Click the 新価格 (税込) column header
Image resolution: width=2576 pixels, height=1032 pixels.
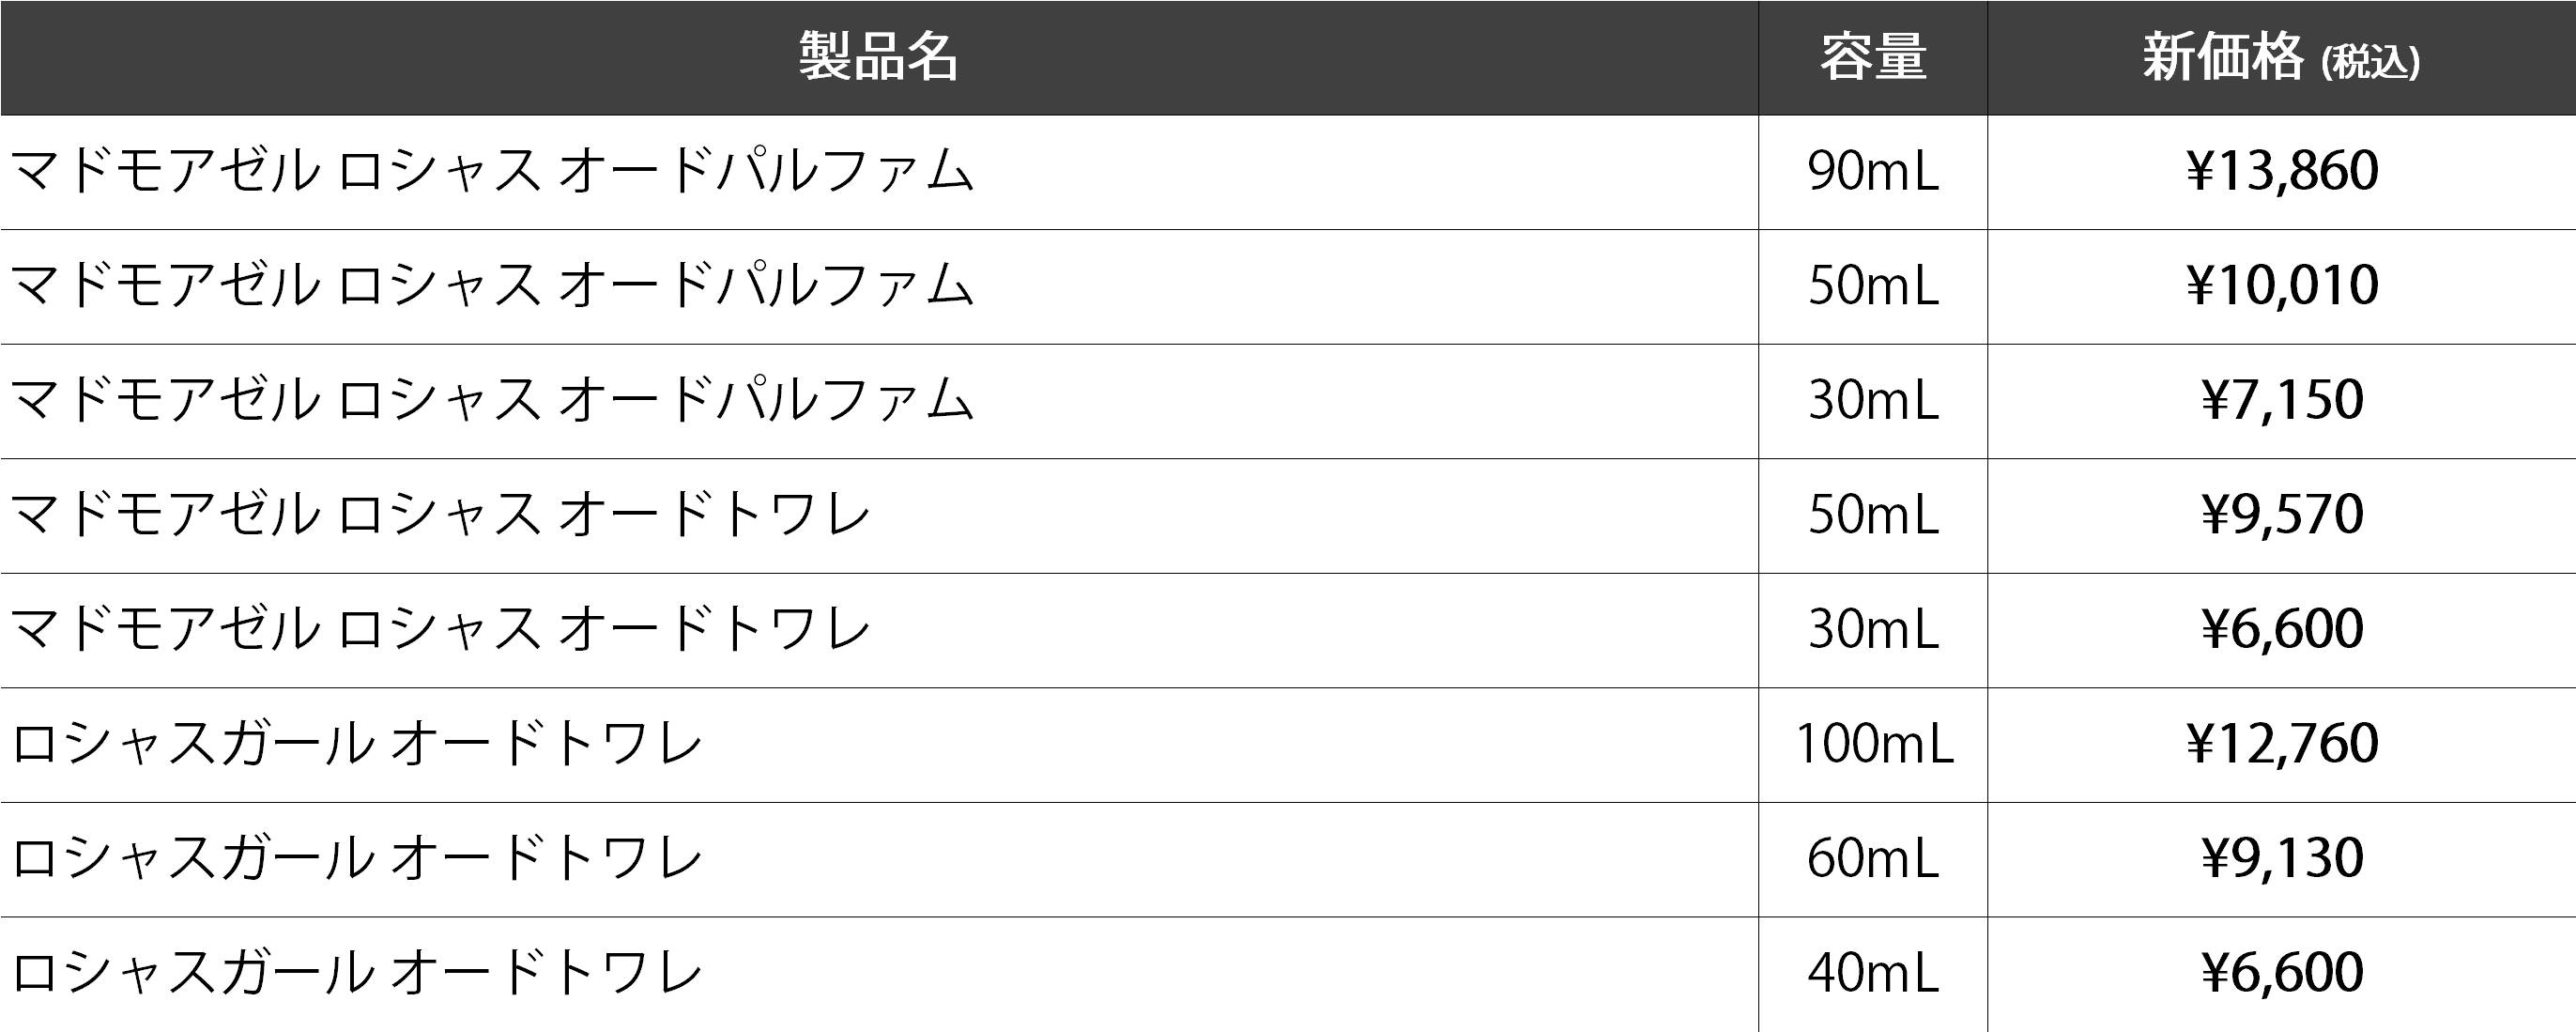coord(2281,58)
